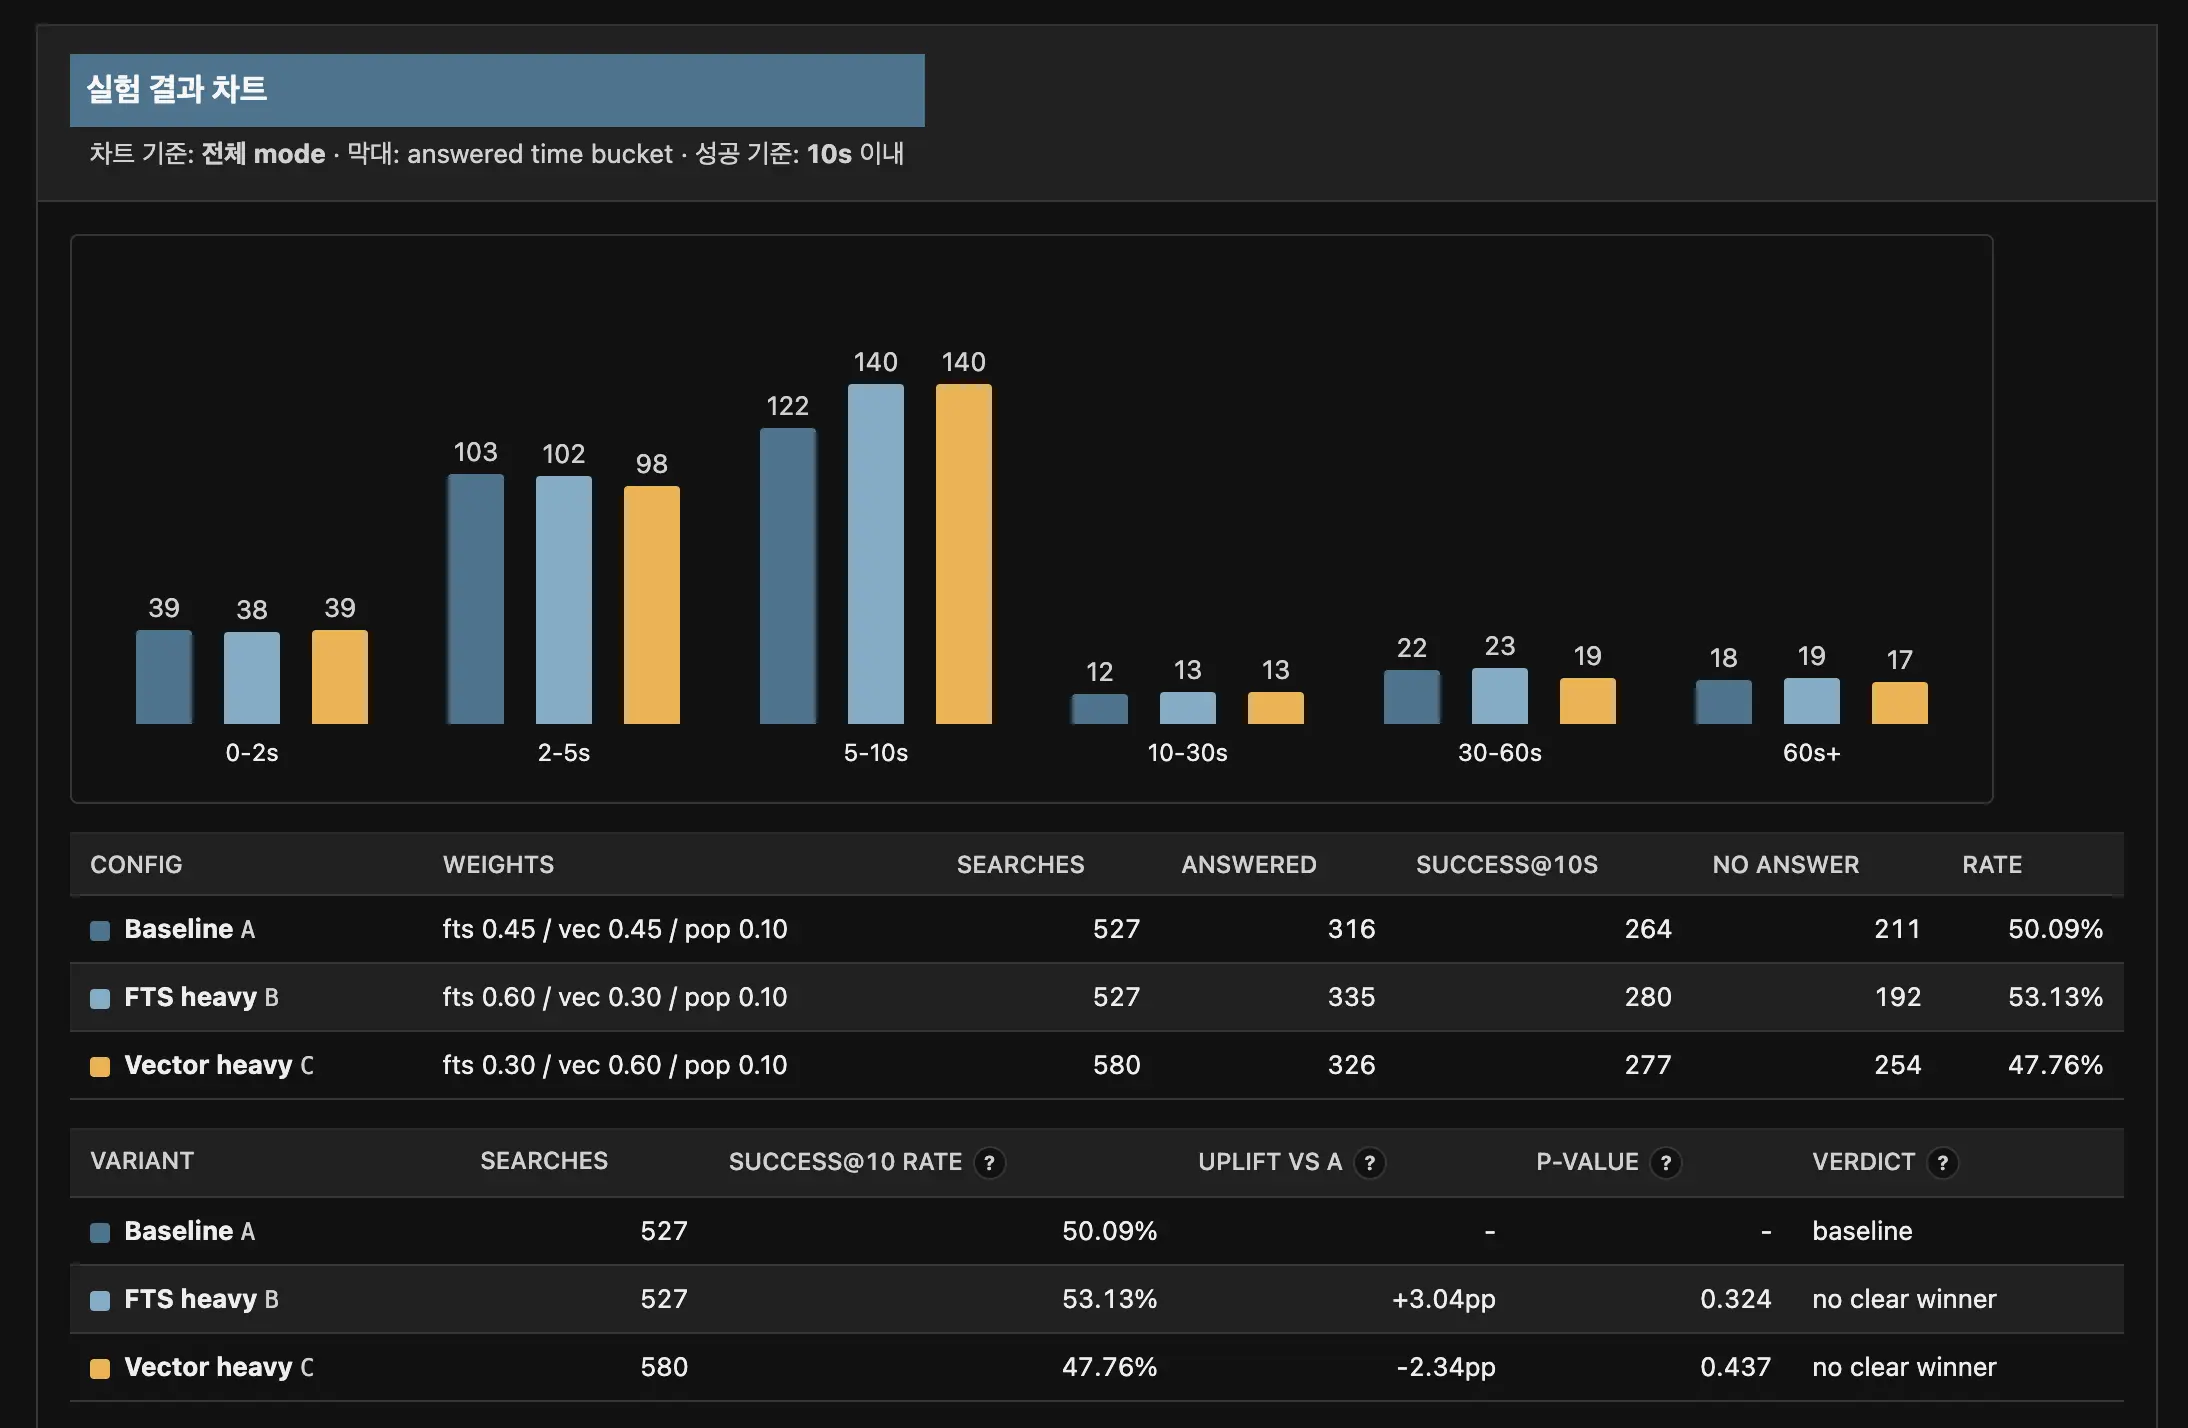Click 47.76% in the VARIANT table
2188x1428 pixels.
coord(1109,1367)
